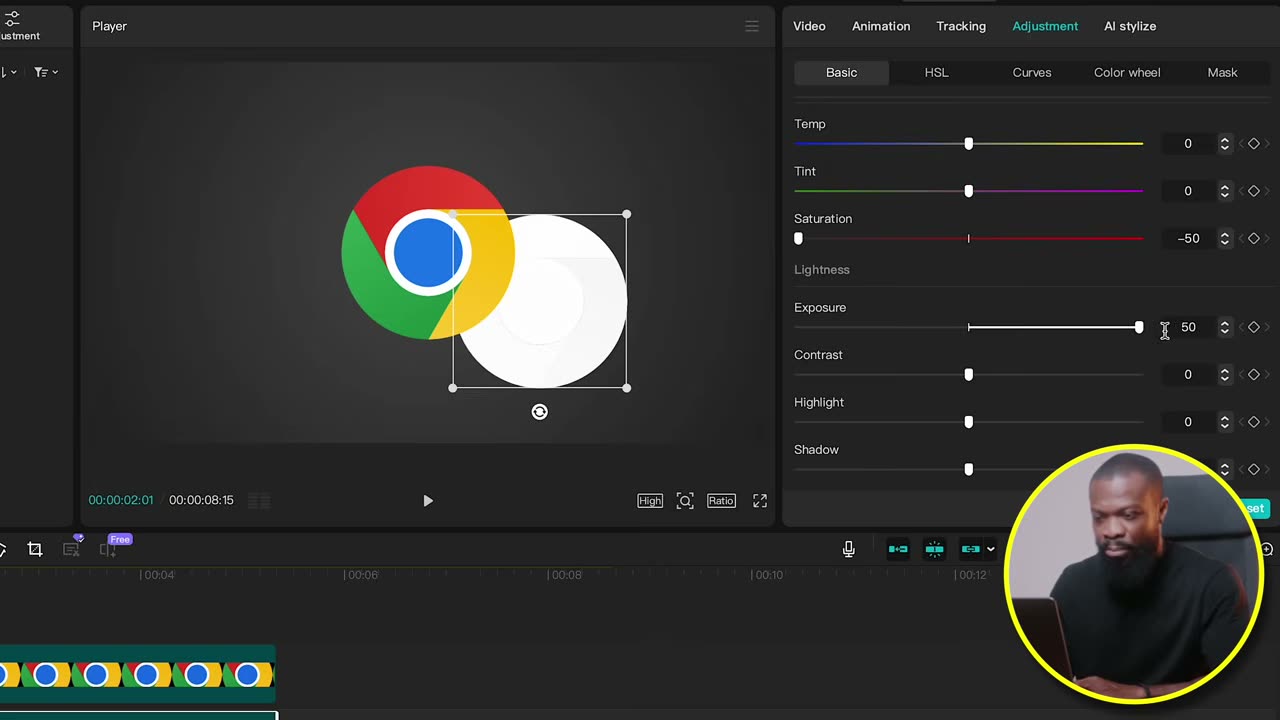Image resolution: width=1280 pixels, height=720 pixels.
Task: Click the Contrast value input field
Action: 1188,374
